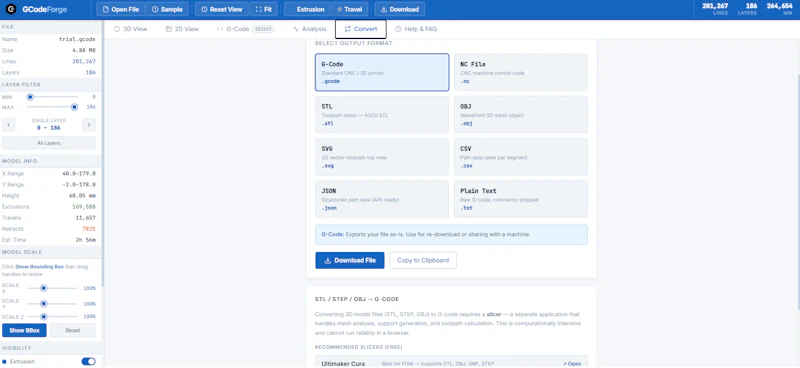The image size is (800, 368).
Task: Click the Scale Z slider handle
Action: click(44, 316)
